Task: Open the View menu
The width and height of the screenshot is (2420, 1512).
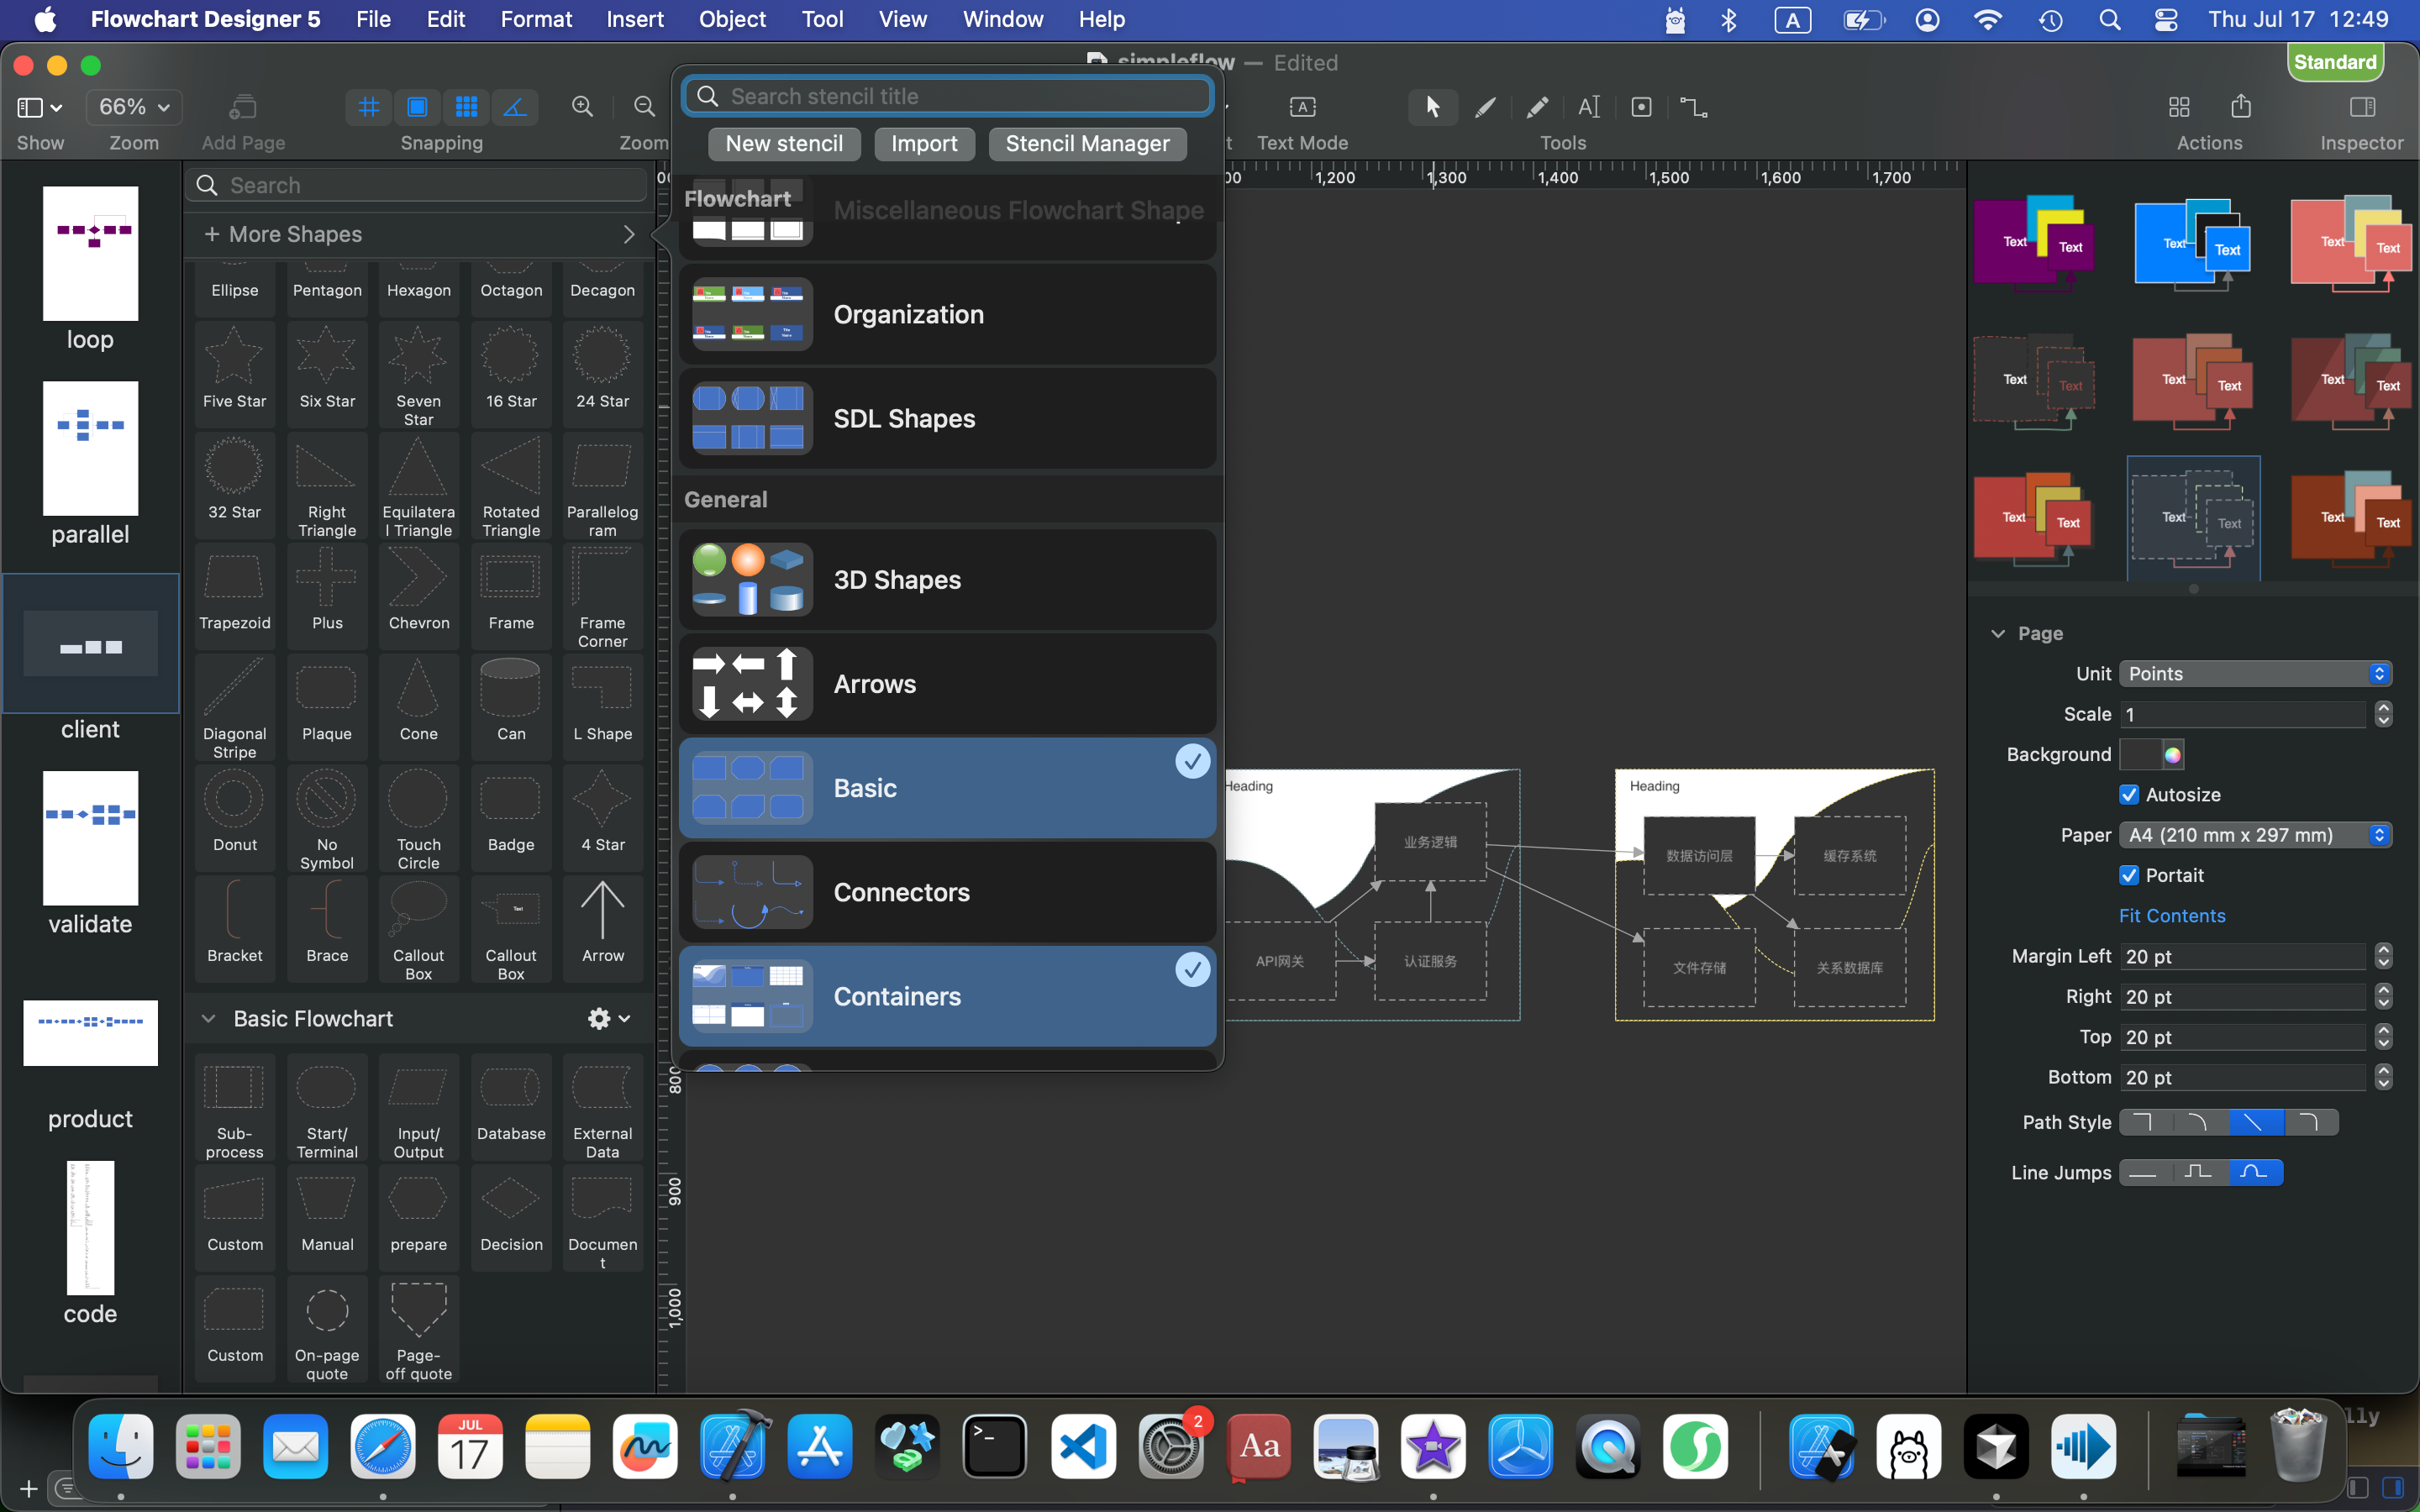Action: [902, 19]
